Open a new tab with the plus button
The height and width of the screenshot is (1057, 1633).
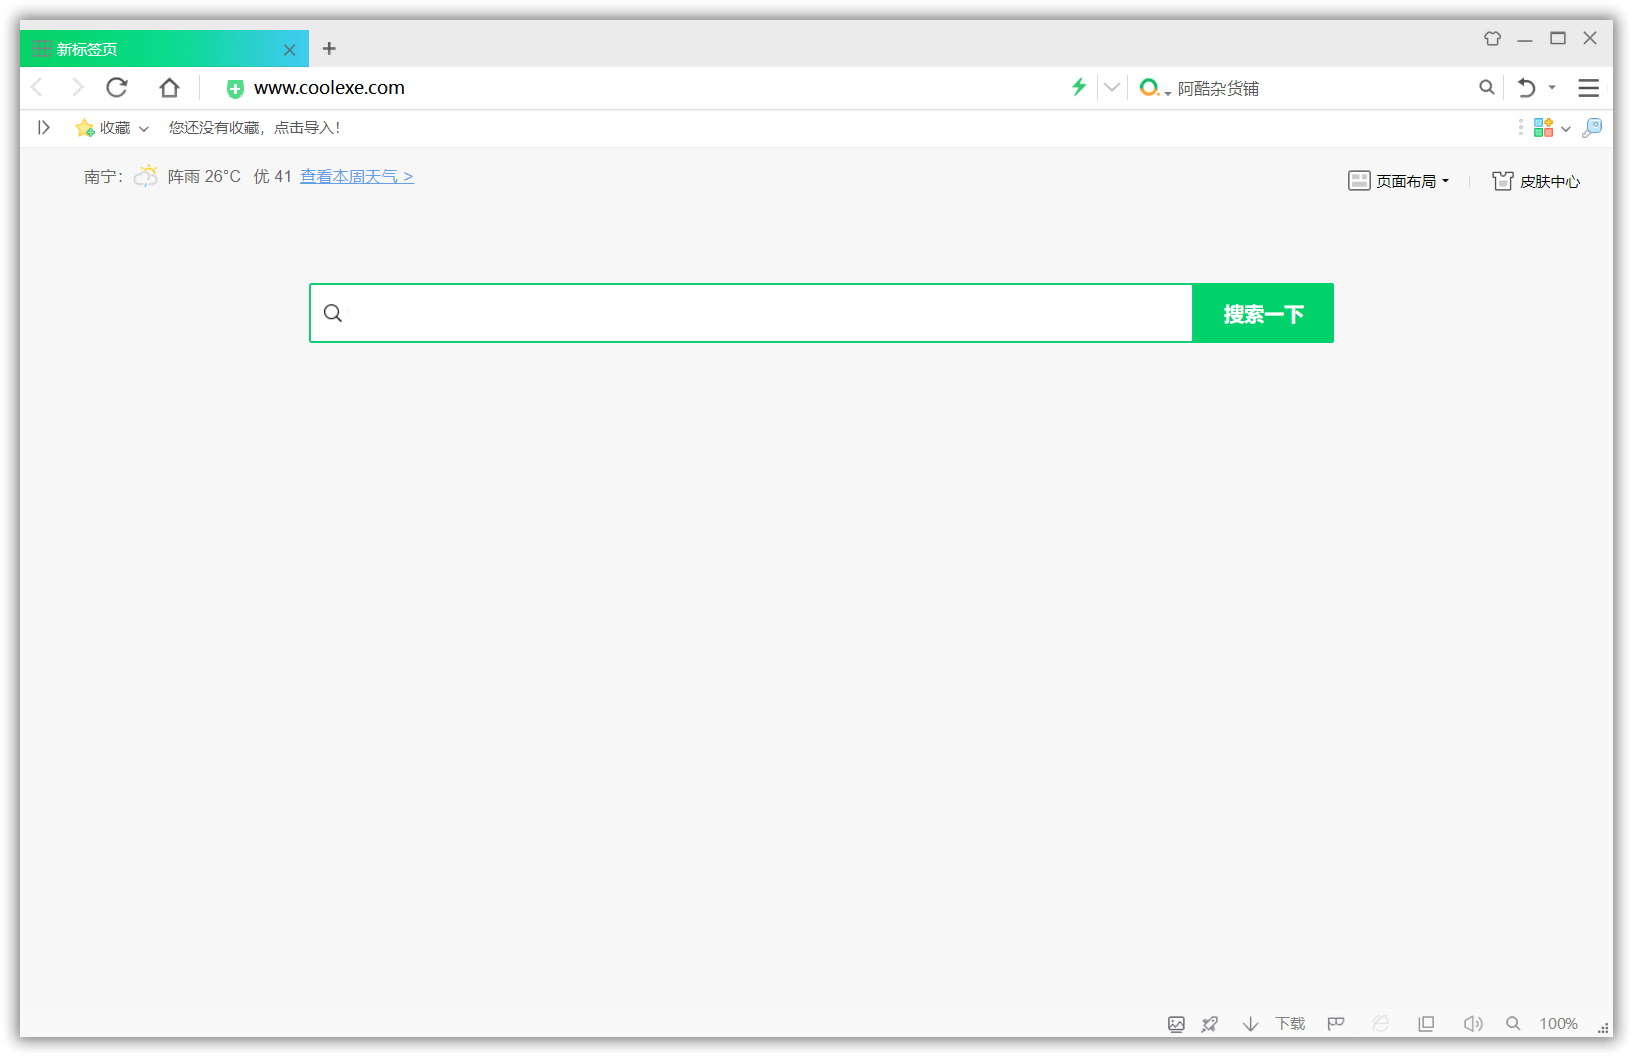pos(330,48)
